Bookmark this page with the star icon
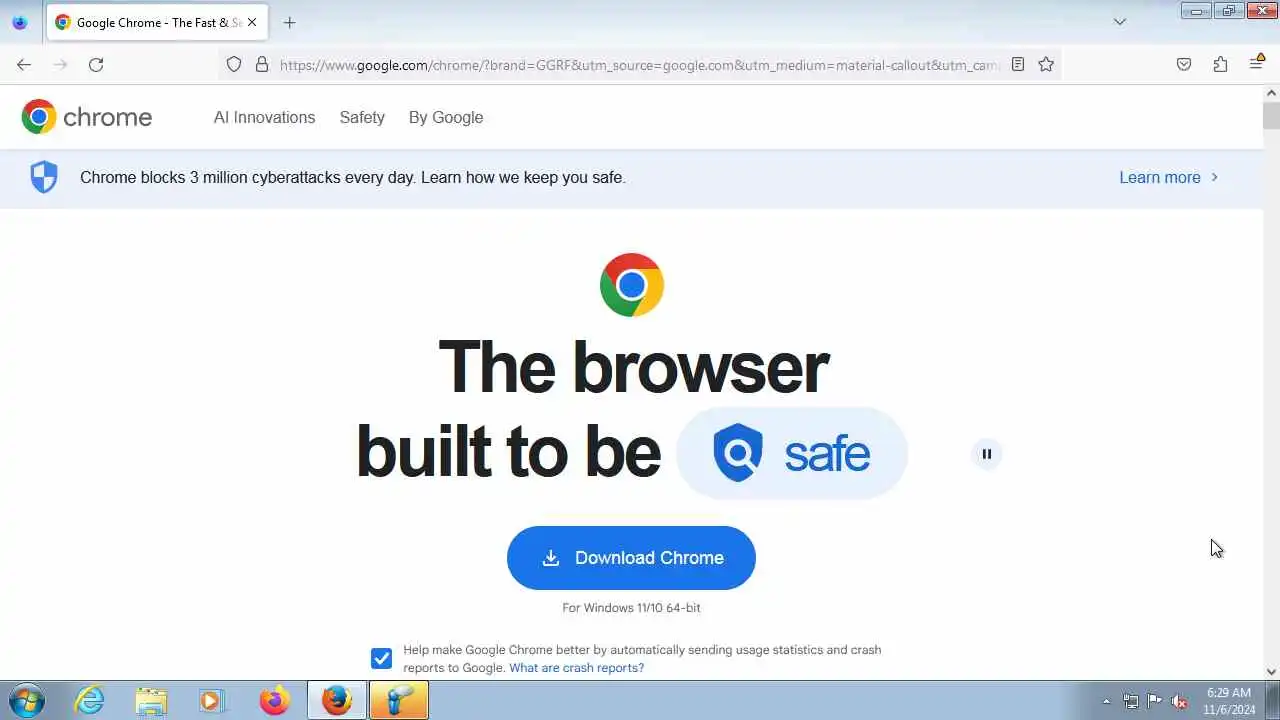Image resolution: width=1280 pixels, height=720 pixels. coord(1046,64)
